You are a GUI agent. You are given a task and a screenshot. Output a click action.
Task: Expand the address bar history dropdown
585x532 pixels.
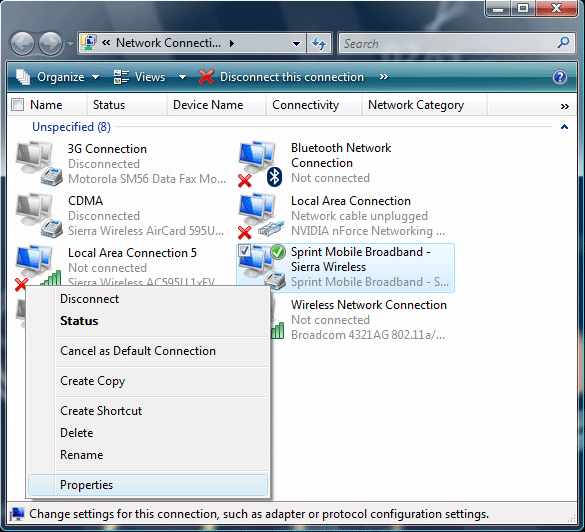(297, 44)
